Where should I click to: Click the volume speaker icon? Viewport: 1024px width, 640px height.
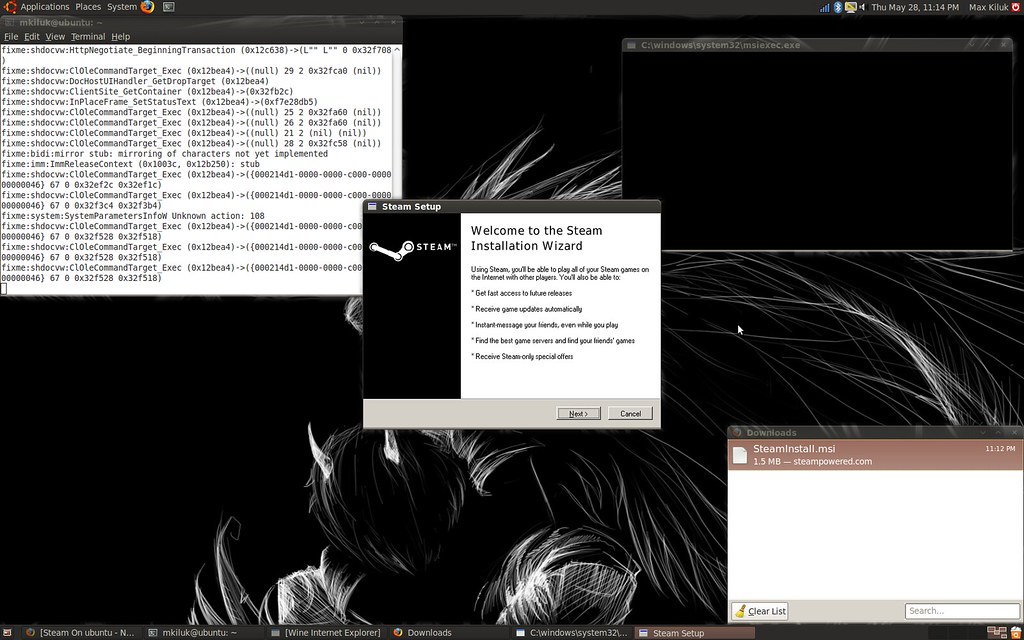coord(862,7)
